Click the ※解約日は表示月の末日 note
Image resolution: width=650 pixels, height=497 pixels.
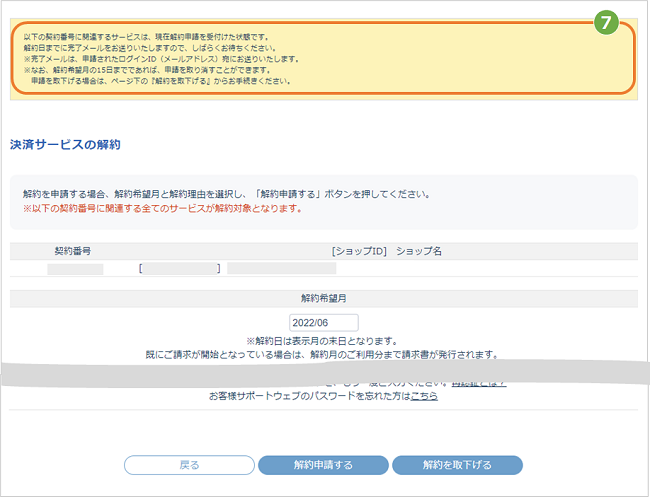tap(323, 341)
